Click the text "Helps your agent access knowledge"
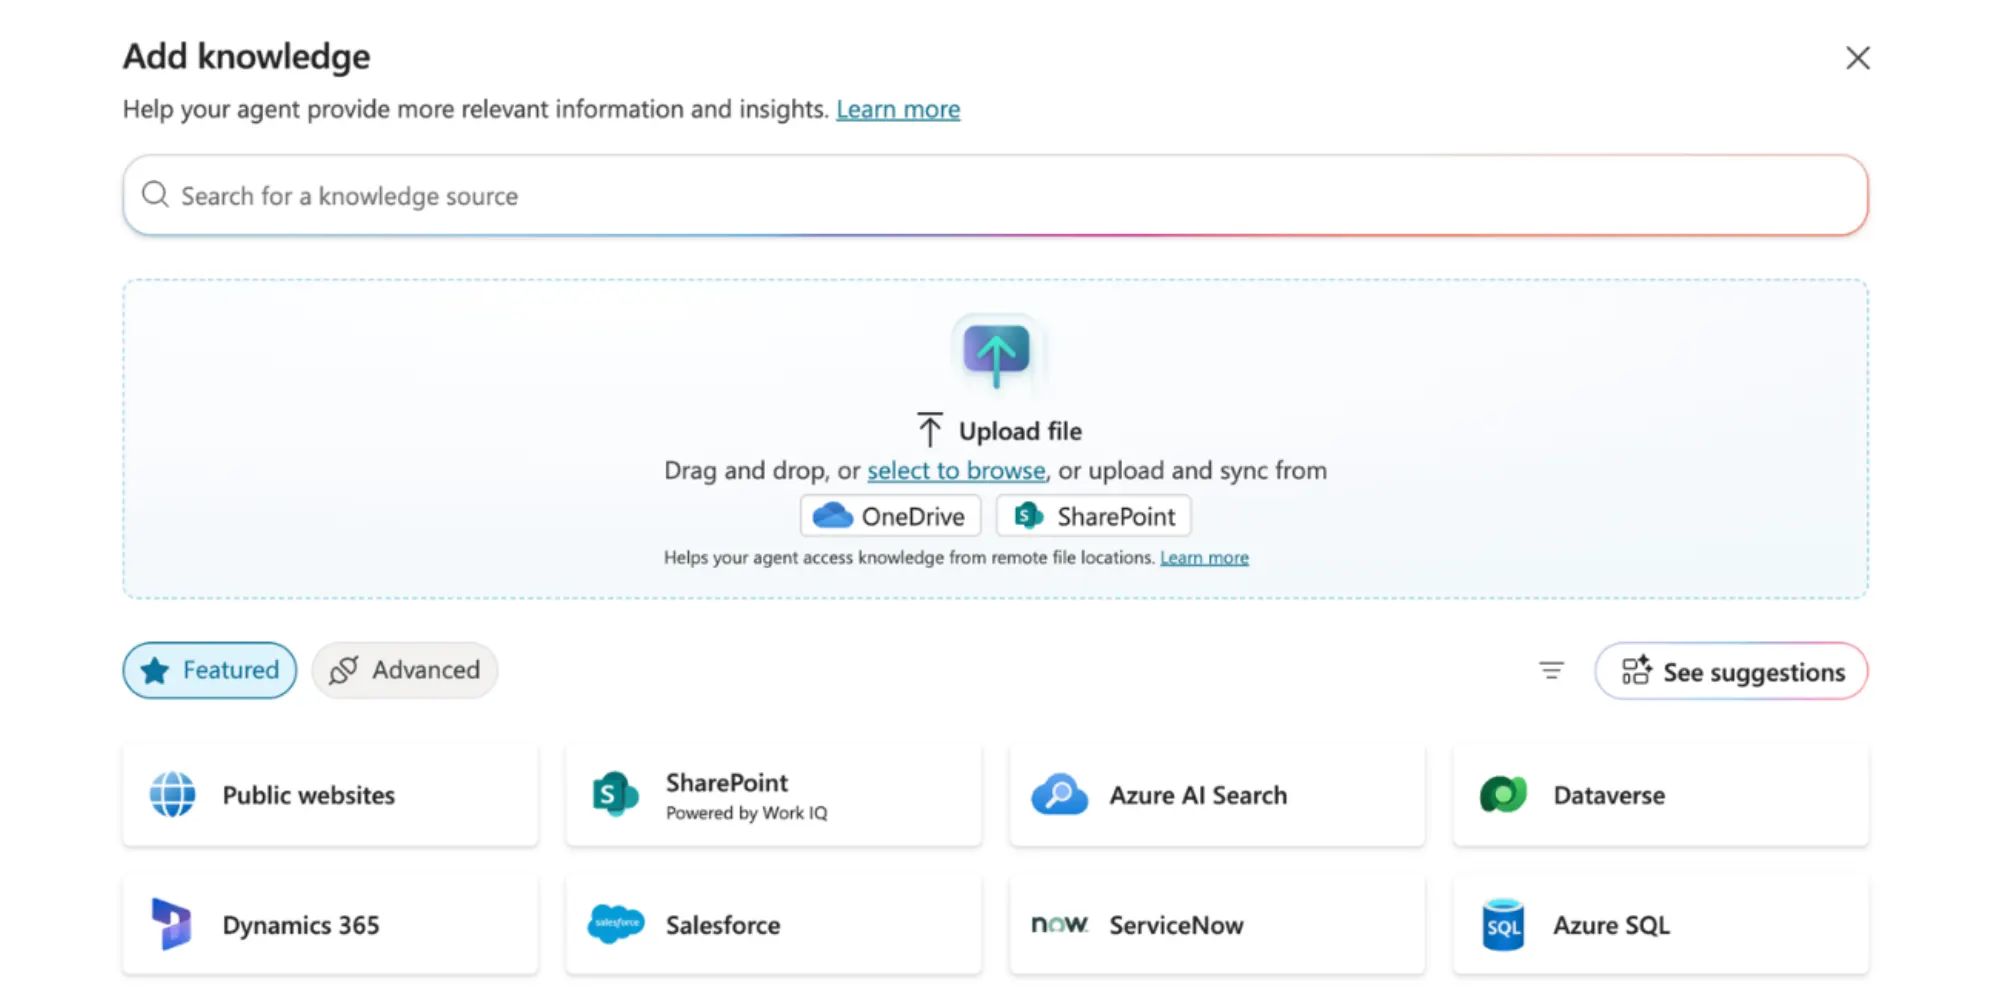This screenshot has width=2000, height=1000. (x=804, y=558)
